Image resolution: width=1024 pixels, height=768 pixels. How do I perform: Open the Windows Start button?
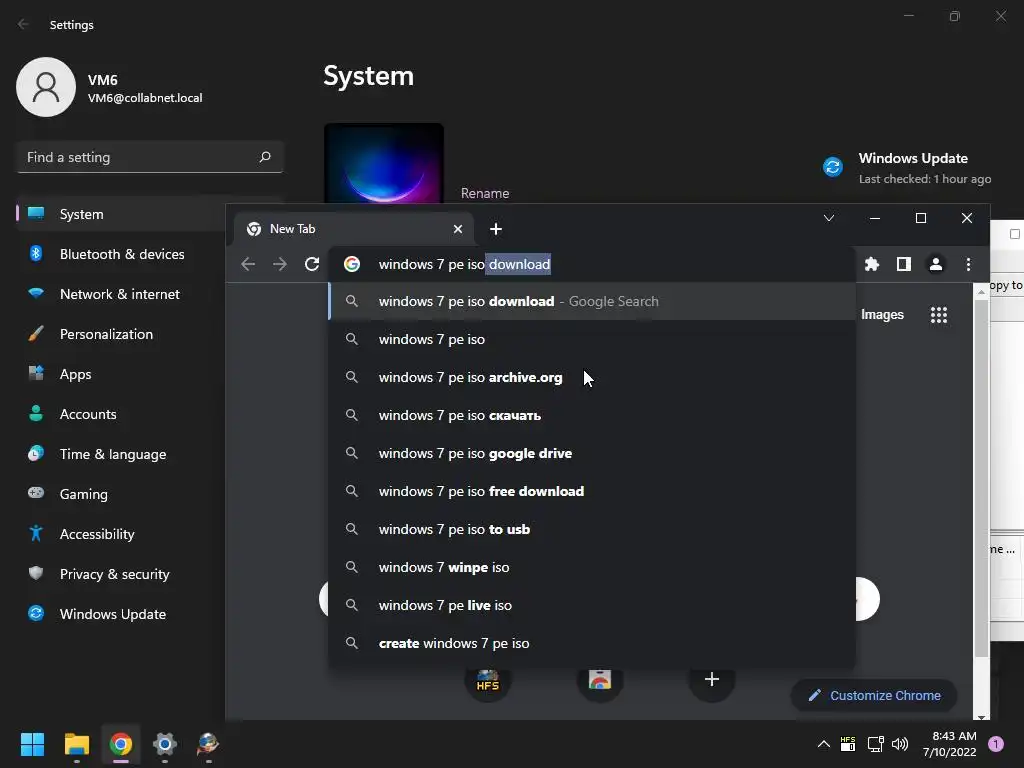coord(32,744)
